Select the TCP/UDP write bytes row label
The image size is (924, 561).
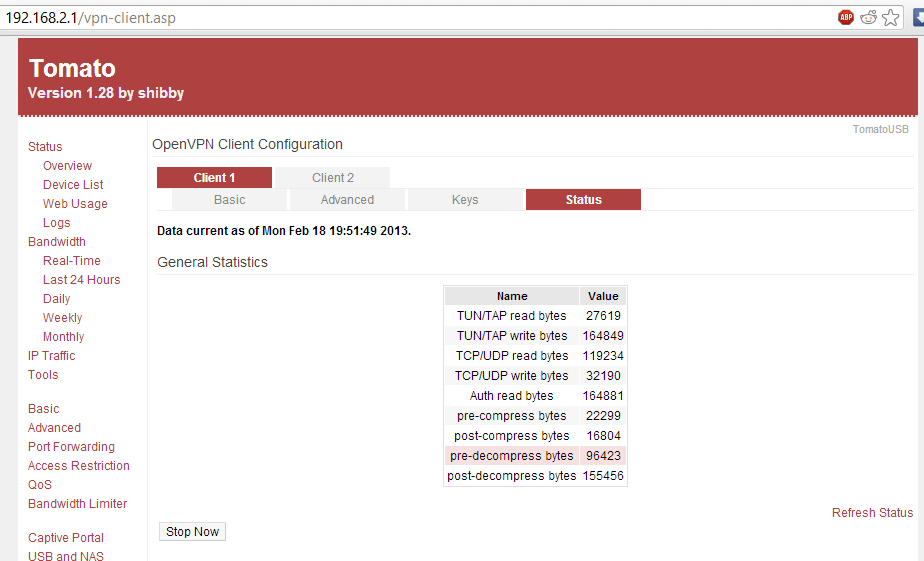[512, 376]
